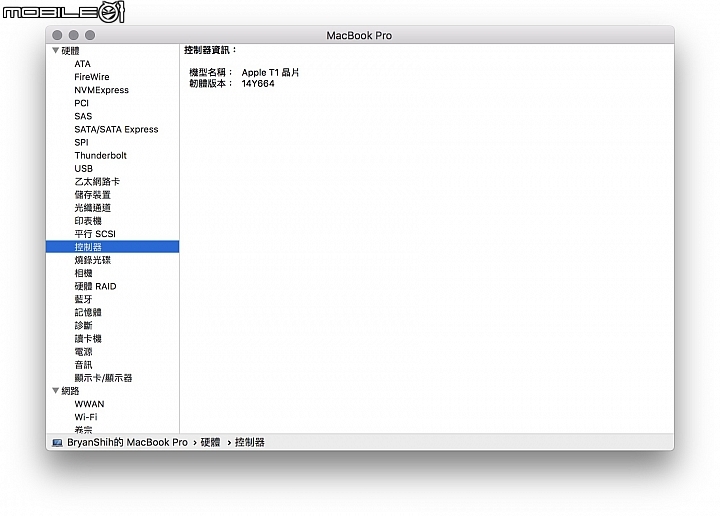Image resolution: width=720 pixels, height=516 pixels.
Task: Select the Apple T1 晶片 model name value
Action: click(x=270, y=73)
